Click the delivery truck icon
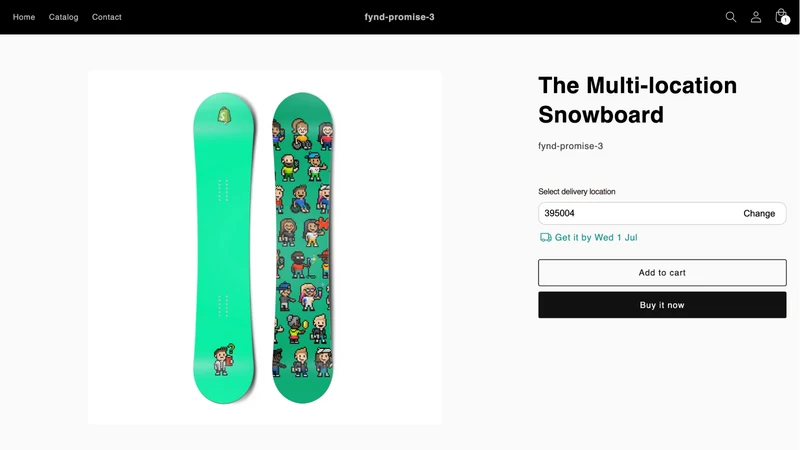Image resolution: width=800 pixels, height=450 pixels. pyautogui.click(x=545, y=237)
